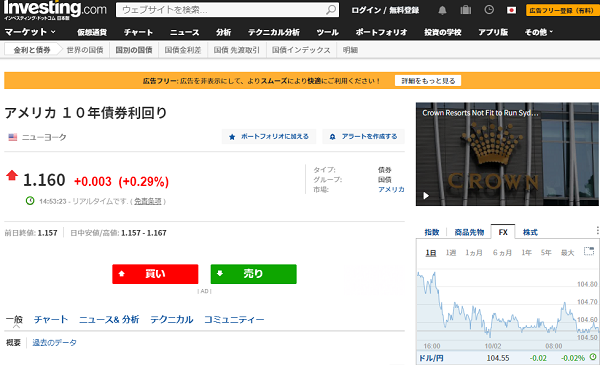Select the 国債金利差 submenu item
The height and width of the screenshot is (365, 600).
(183, 50)
